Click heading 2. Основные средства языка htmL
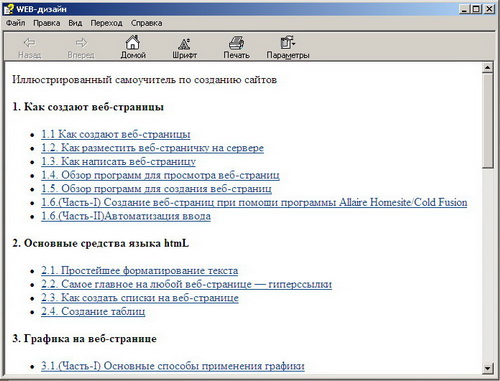This screenshot has height=381, width=500. tap(101, 243)
